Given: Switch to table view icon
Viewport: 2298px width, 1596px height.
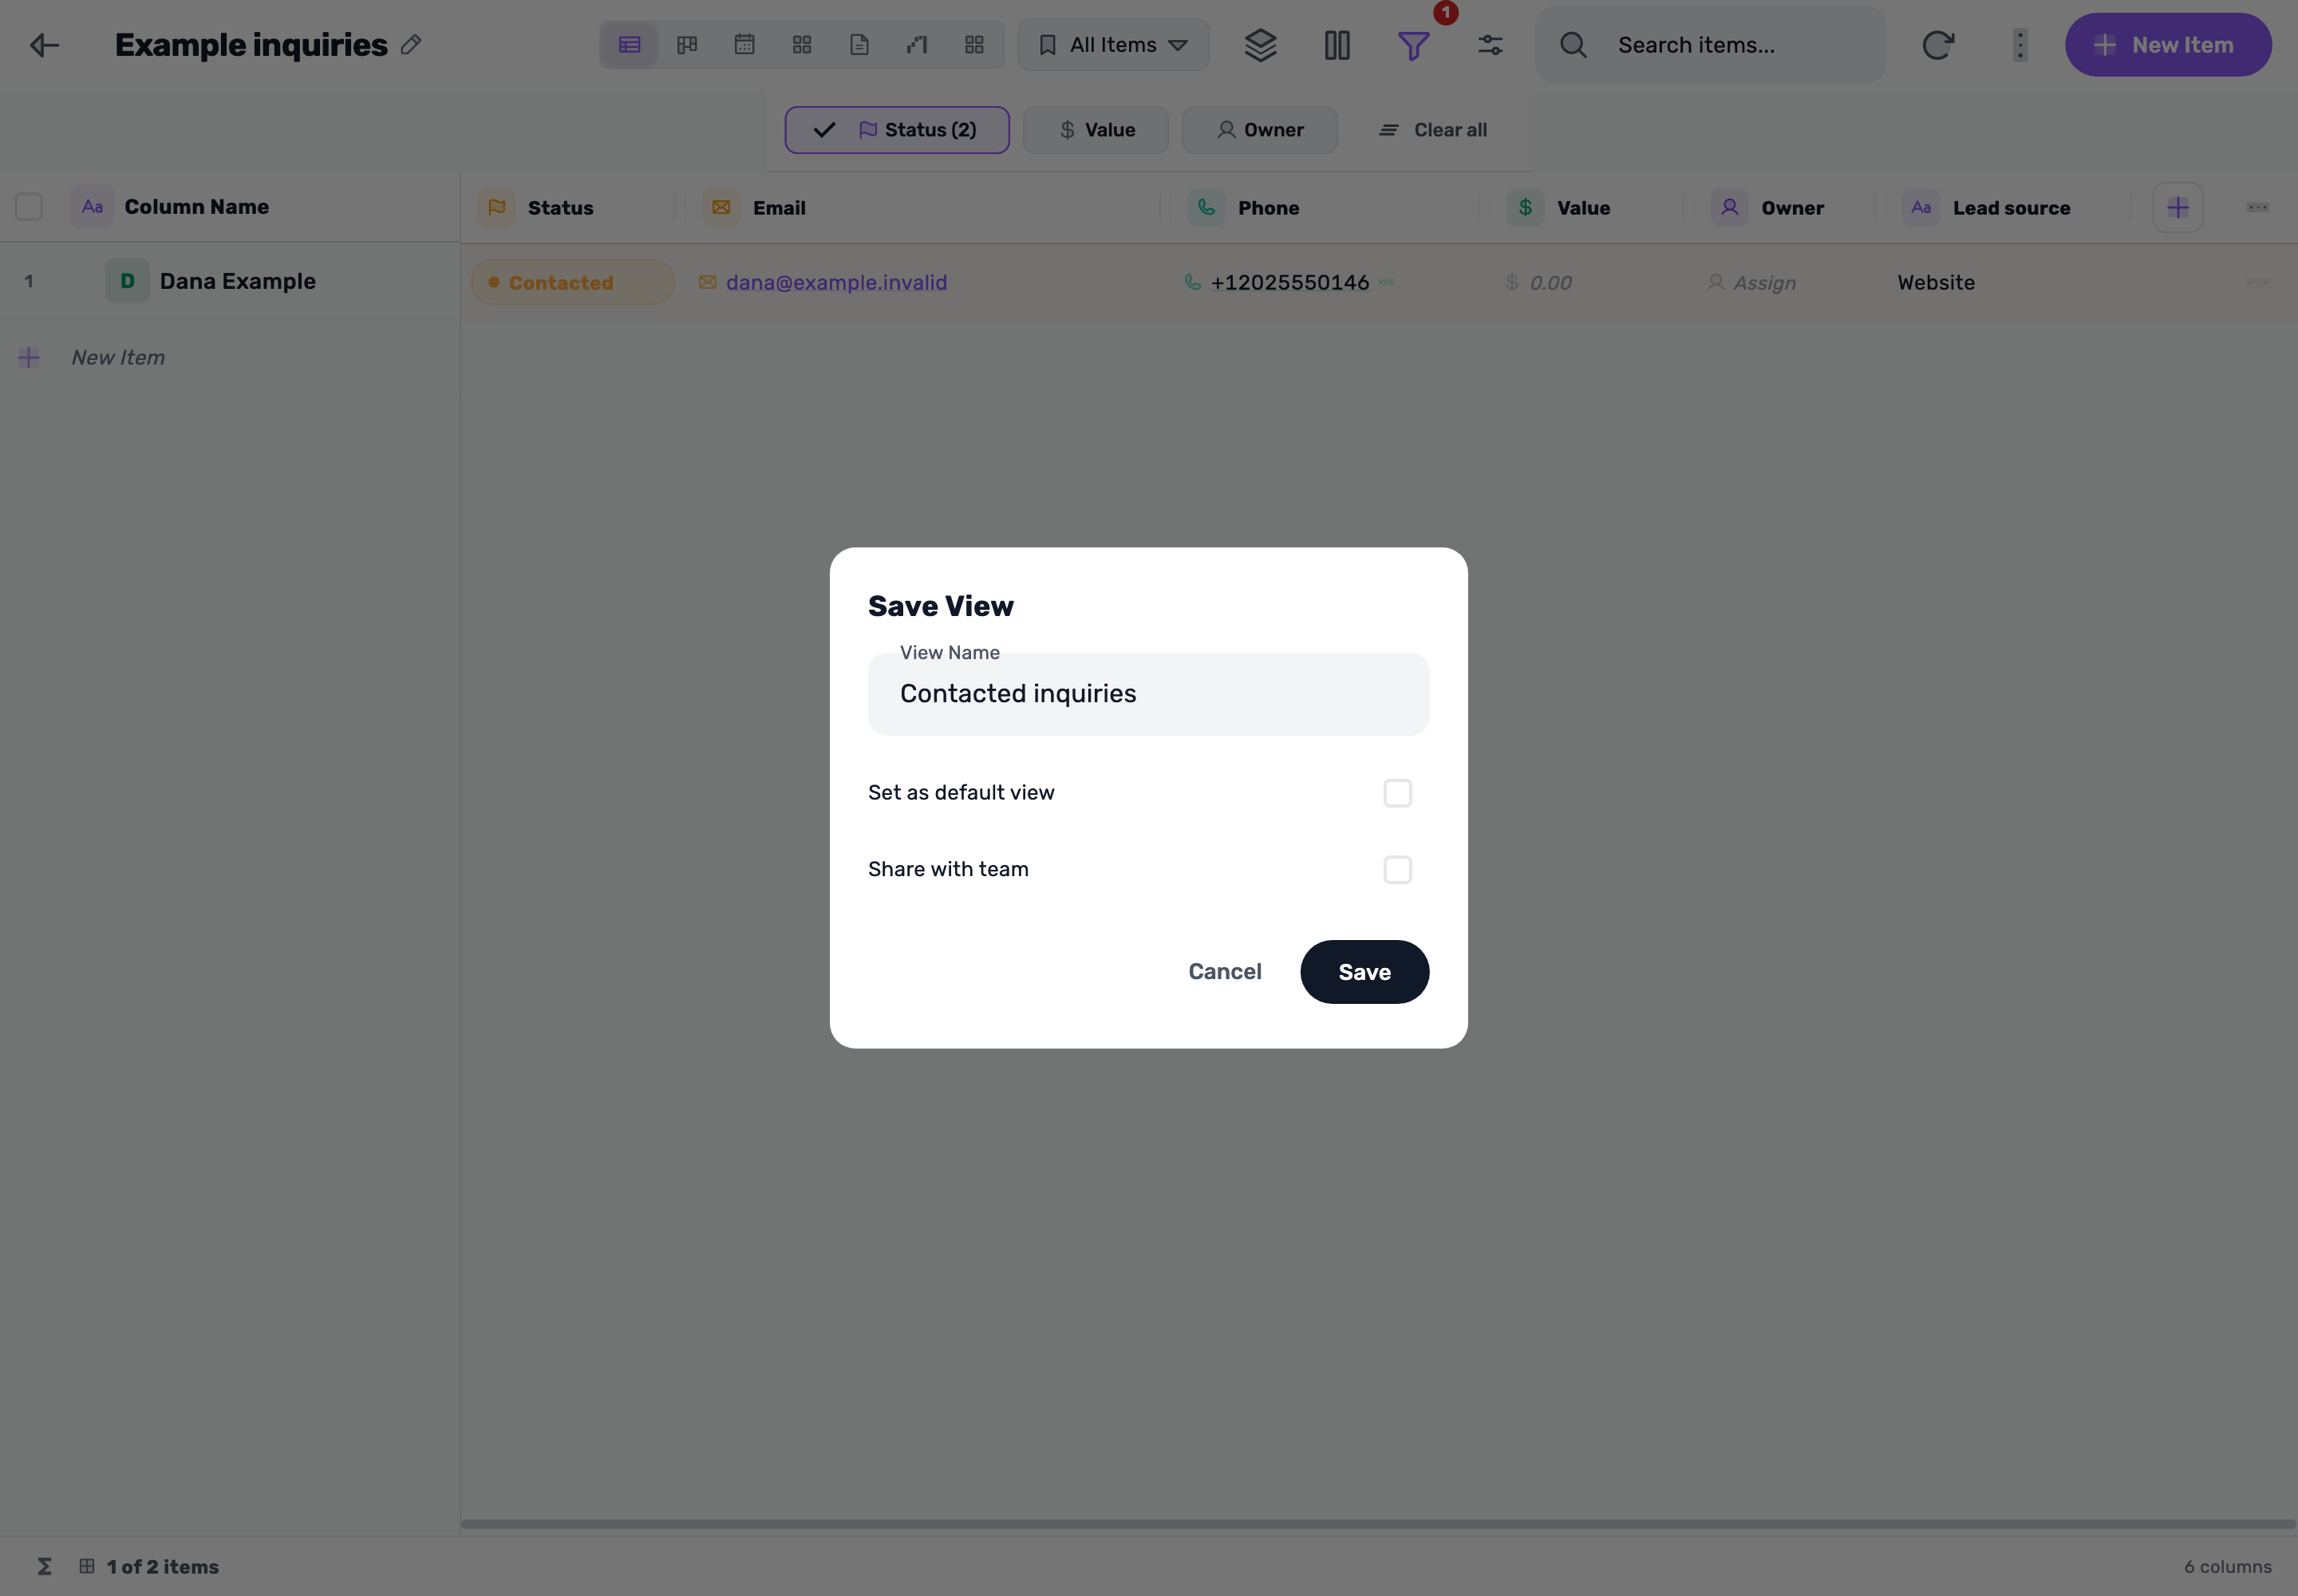Looking at the screenshot, I should 629,45.
